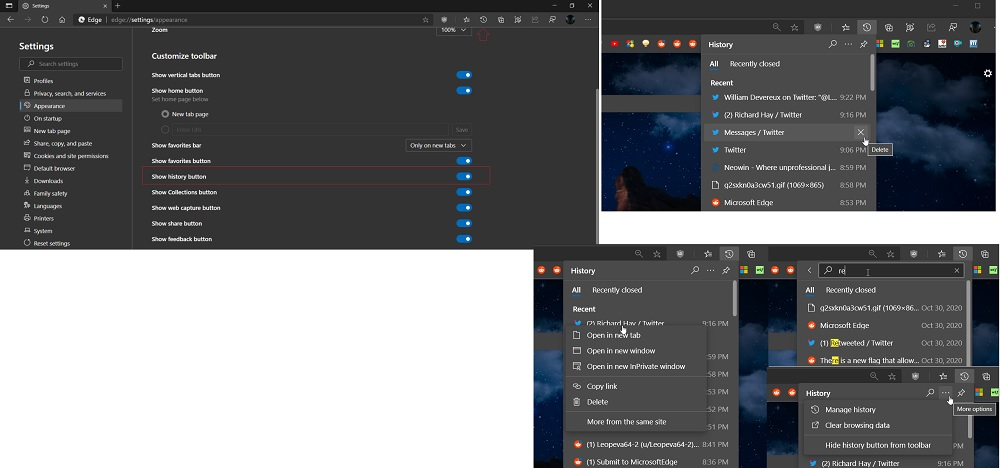Screen dimensions: 1000x468
Task: Toggle Show vertical tabs button
Action: (464, 75)
